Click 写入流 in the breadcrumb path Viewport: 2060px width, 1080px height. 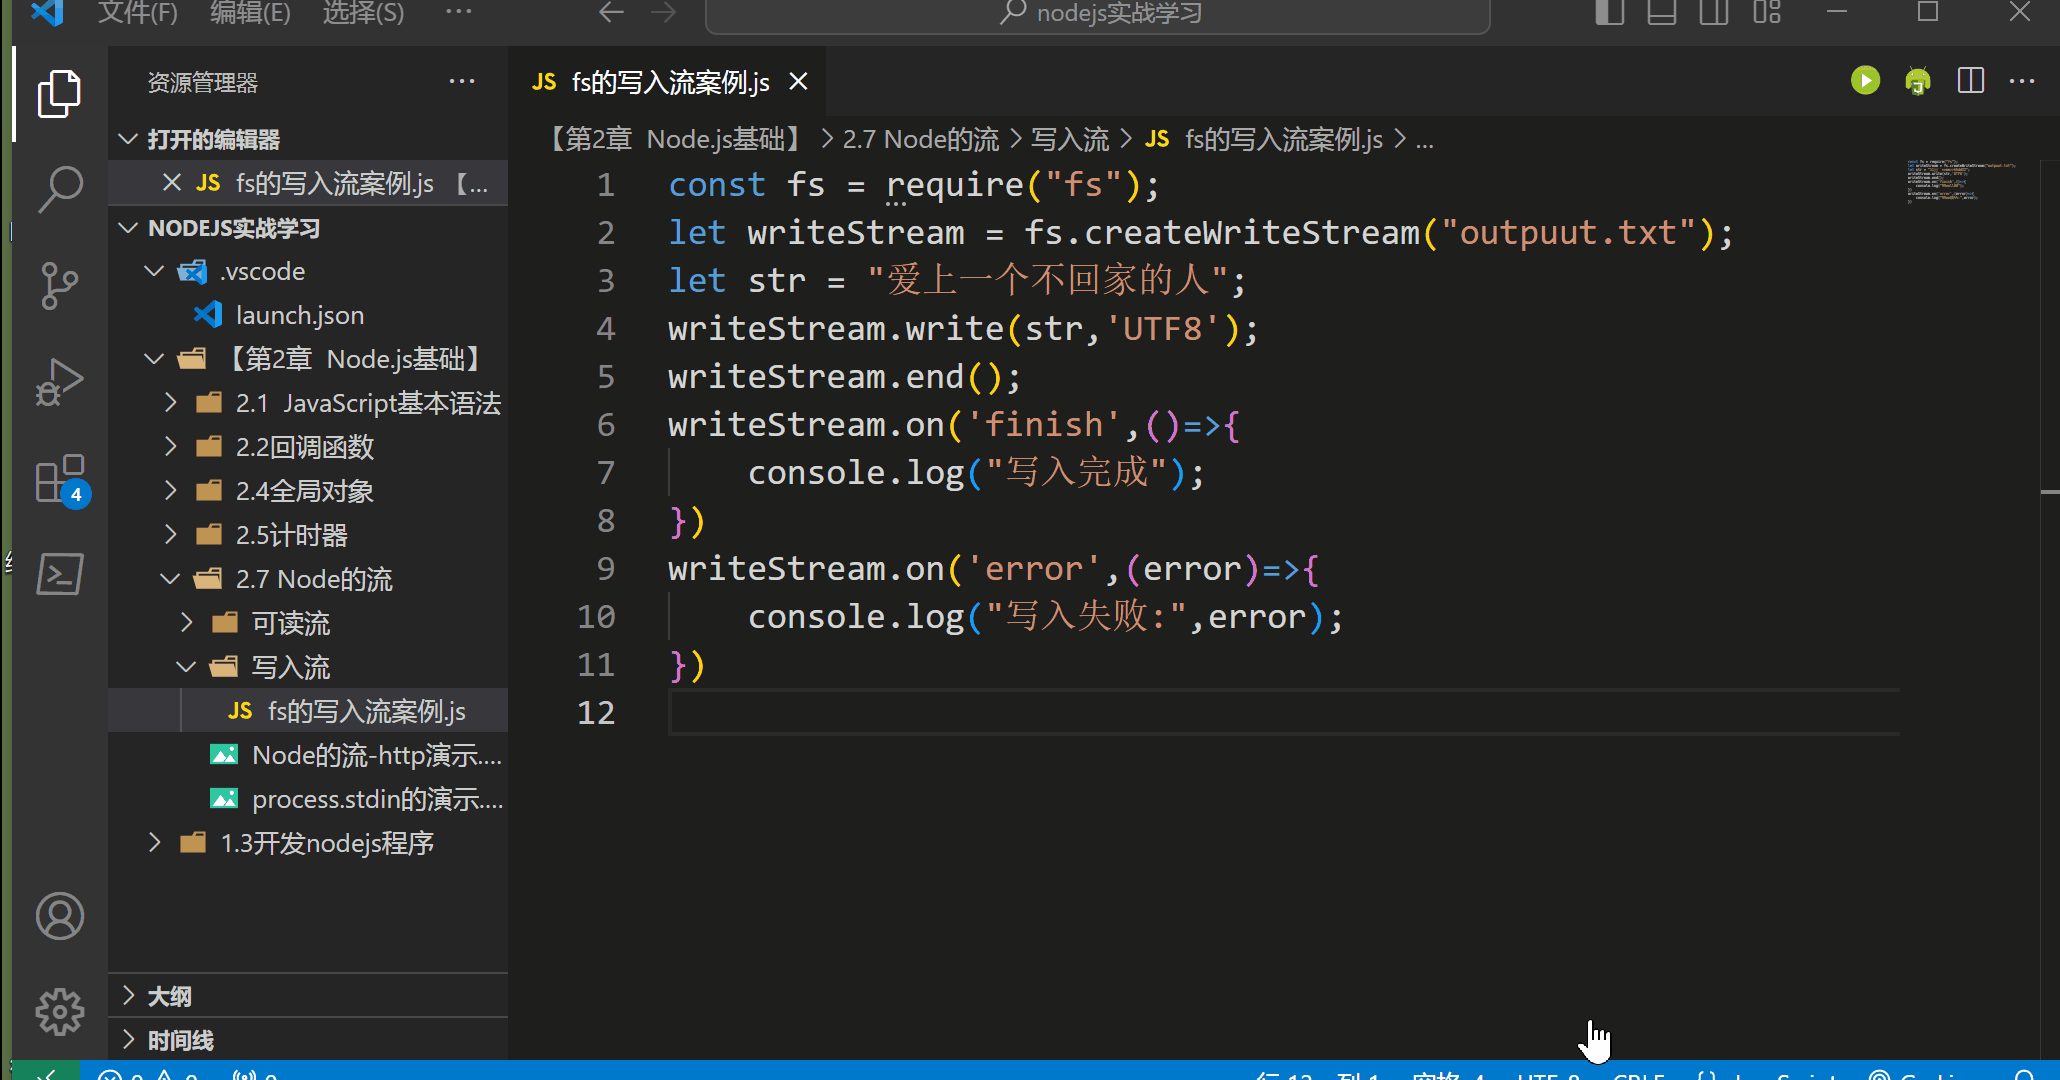(x=1068, y=139)
